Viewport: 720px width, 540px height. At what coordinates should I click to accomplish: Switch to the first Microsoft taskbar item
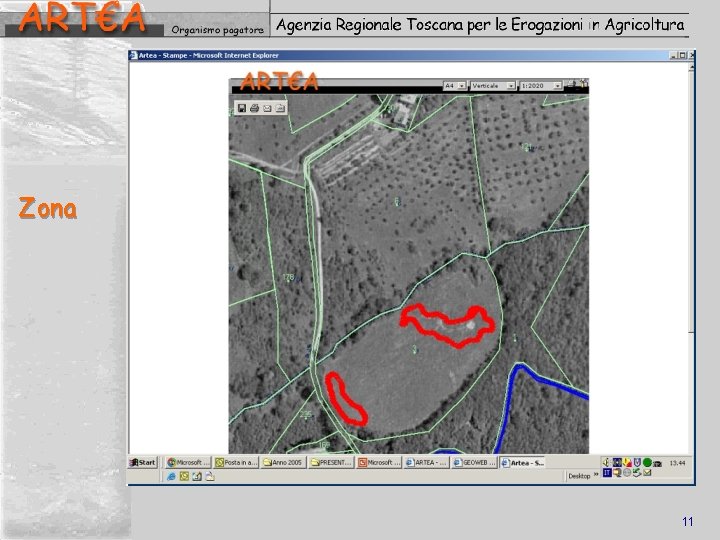188,462
